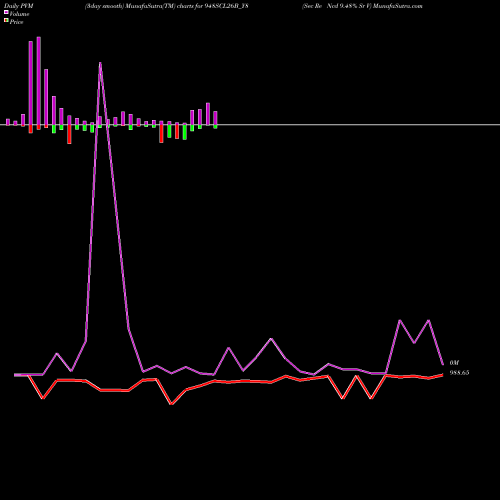Click the 988.65 price value label
This screenshot has width=500, height=500.
point(459,373)
